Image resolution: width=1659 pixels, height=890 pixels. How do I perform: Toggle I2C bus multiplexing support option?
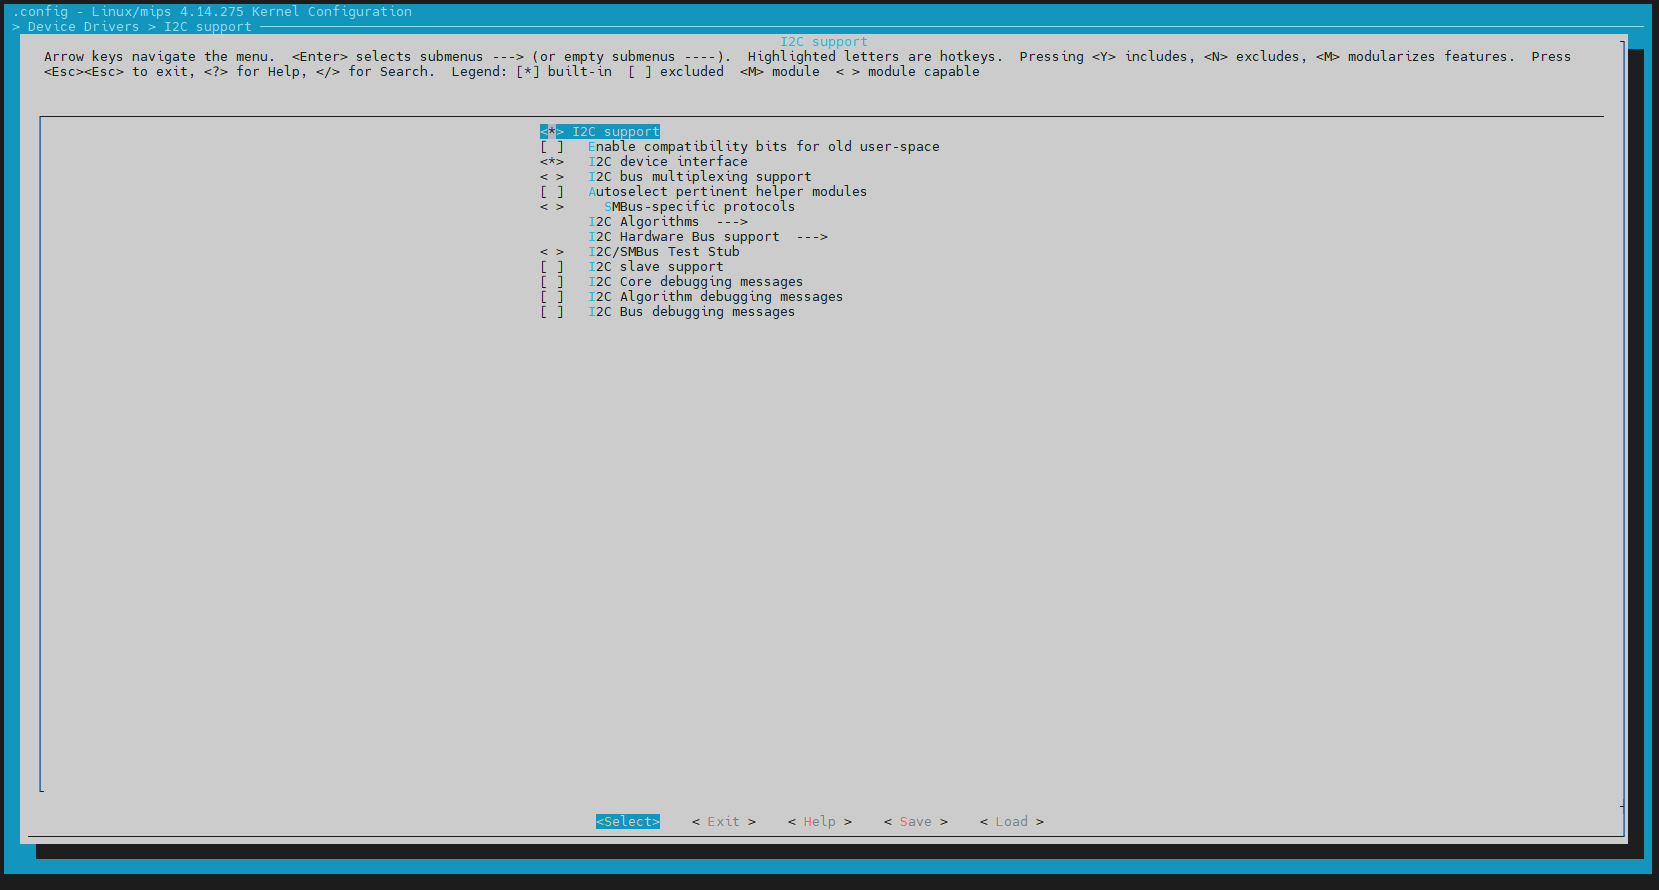click(699, 177)
